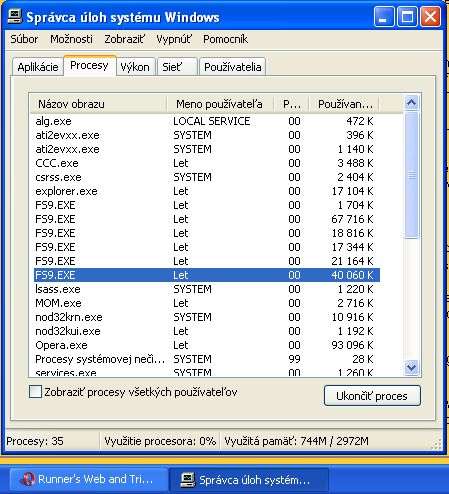Switch to the Výkon tab
The height and width of the screenshot is (494, 449).
(x=135, y=67)
